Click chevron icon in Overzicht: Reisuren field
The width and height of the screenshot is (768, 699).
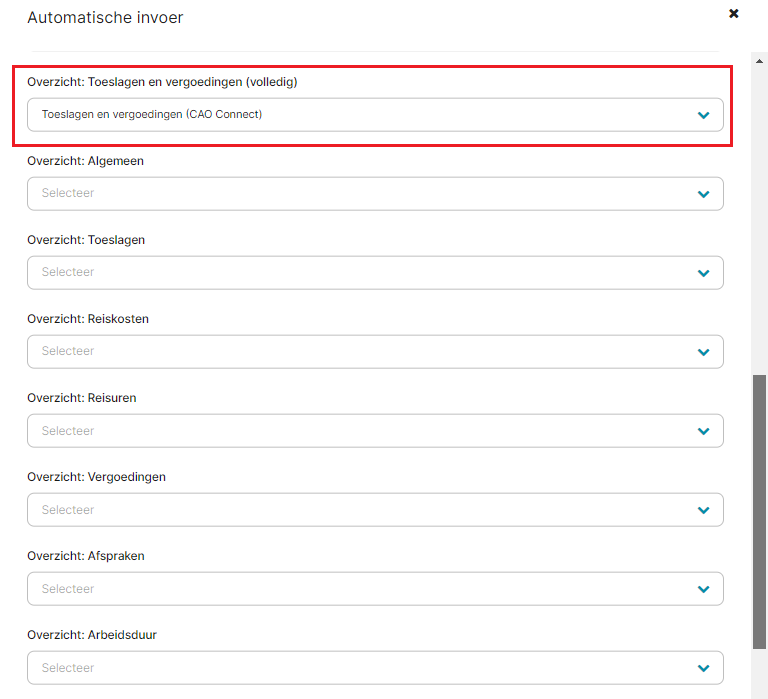click(x=703, y=431)
